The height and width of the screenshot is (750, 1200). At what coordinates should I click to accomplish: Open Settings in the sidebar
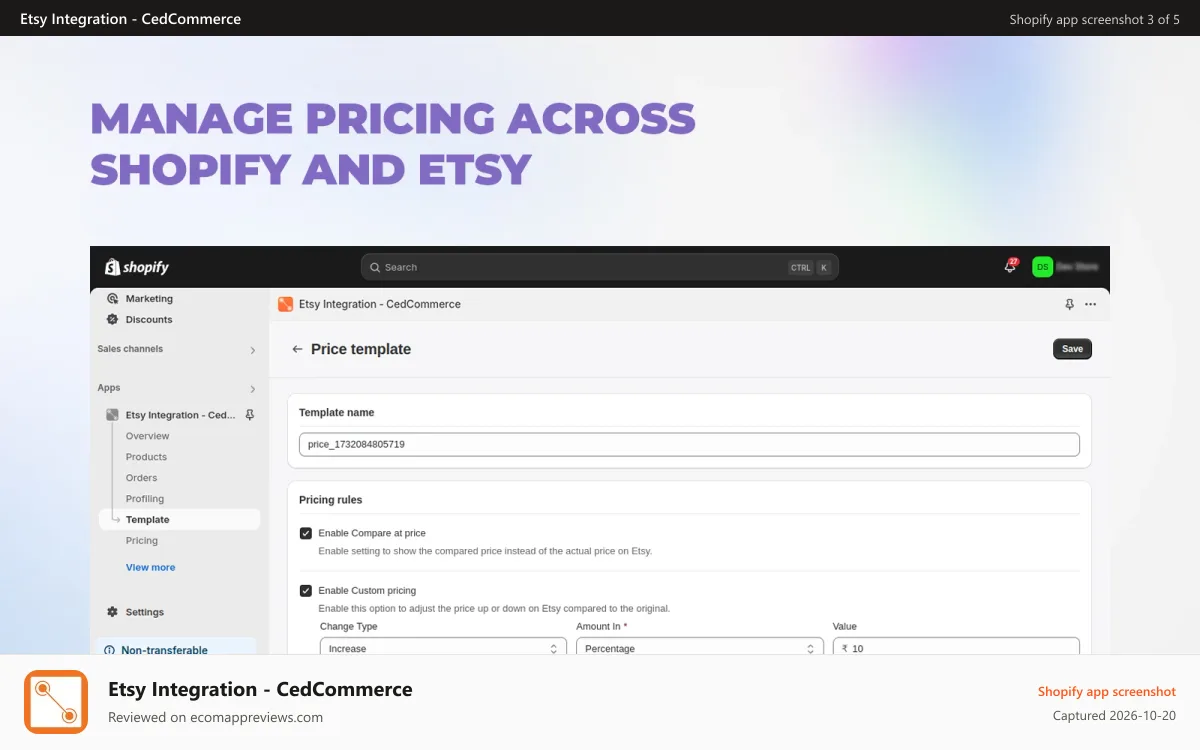[145, 612]
